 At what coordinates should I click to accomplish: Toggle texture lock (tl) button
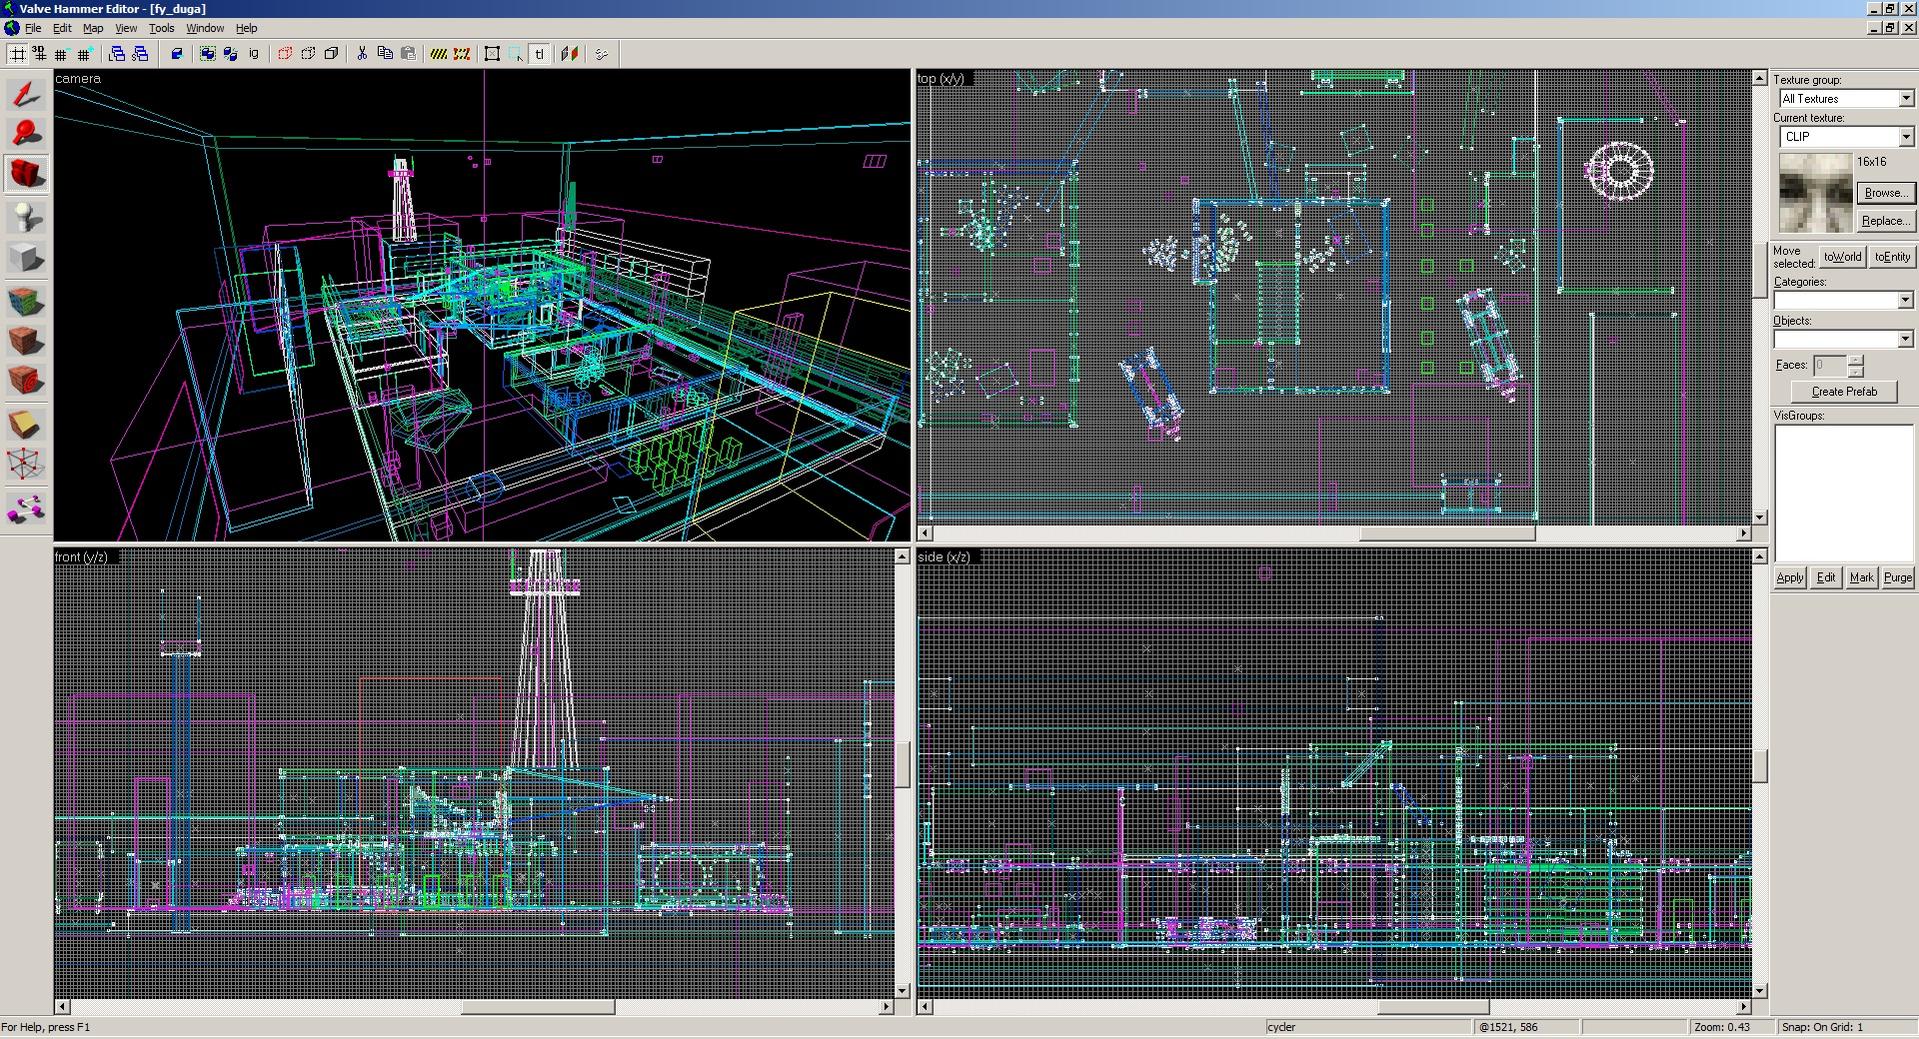(540, 54)
